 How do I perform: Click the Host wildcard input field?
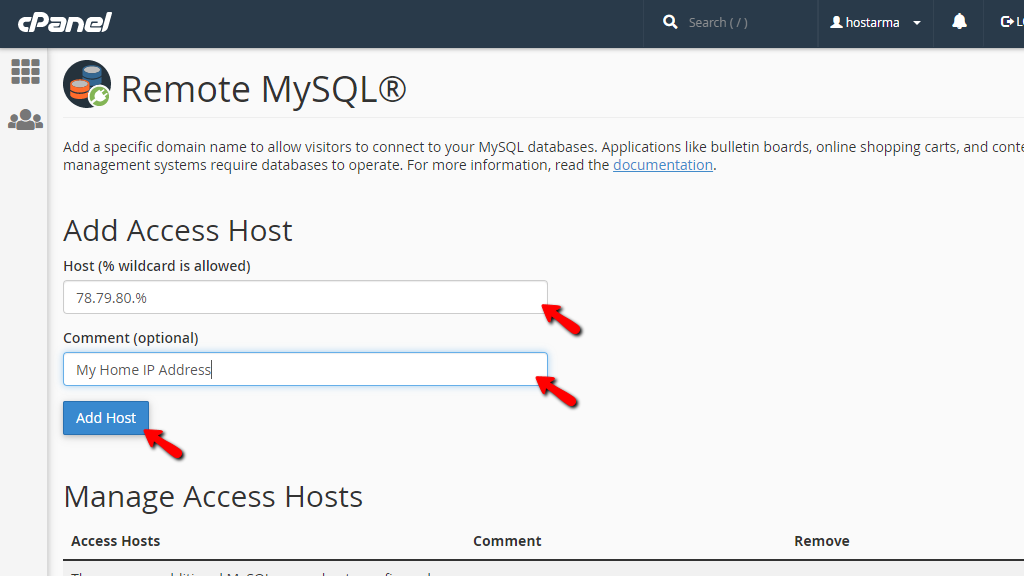coord(305,297)
